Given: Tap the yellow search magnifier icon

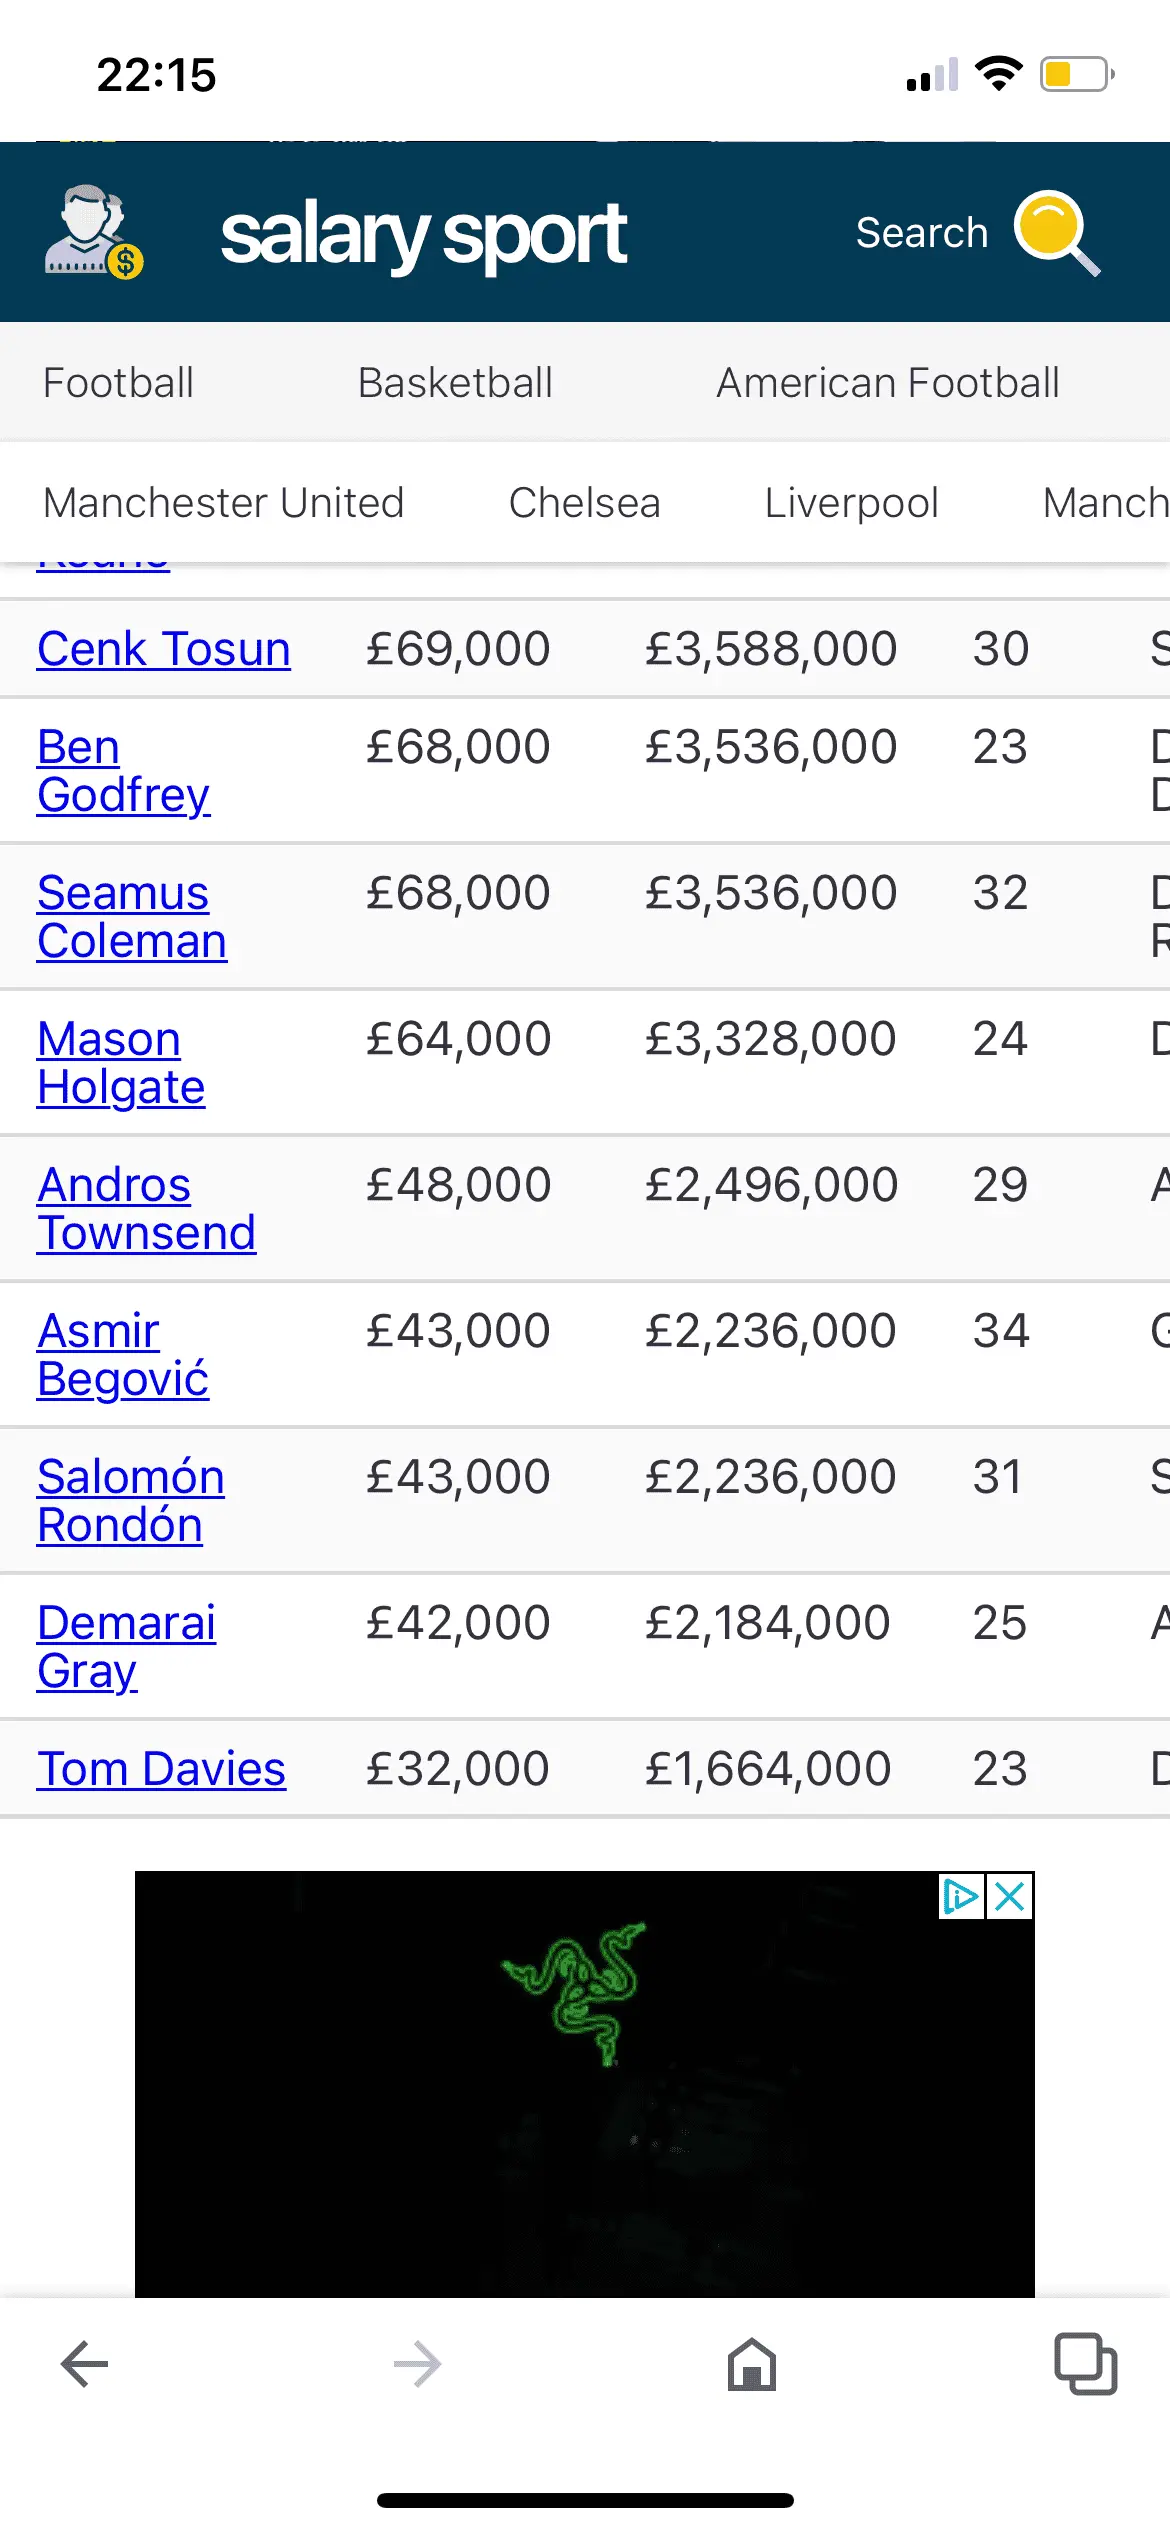Looking at the screenshot, I should click(x=1056, y=232).
